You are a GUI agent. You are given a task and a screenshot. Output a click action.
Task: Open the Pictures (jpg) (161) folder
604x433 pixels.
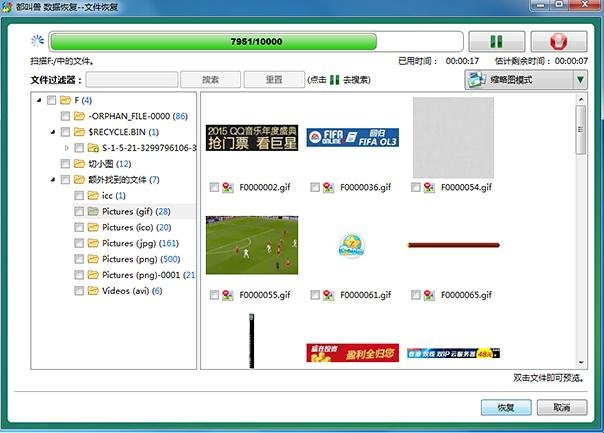140,243
